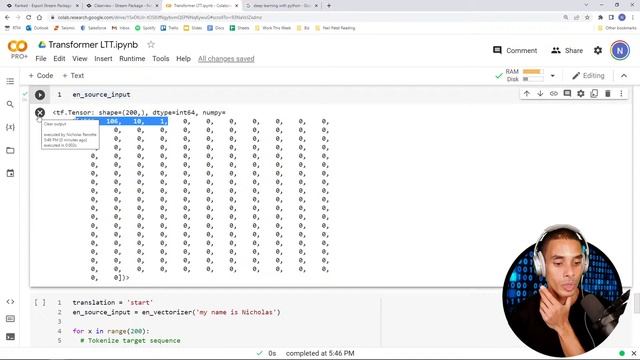The height and width of the screenshot is (360, 640).
Task: Click the notebook title Transformer LTT.ipynb
Action: click(93, 44)
